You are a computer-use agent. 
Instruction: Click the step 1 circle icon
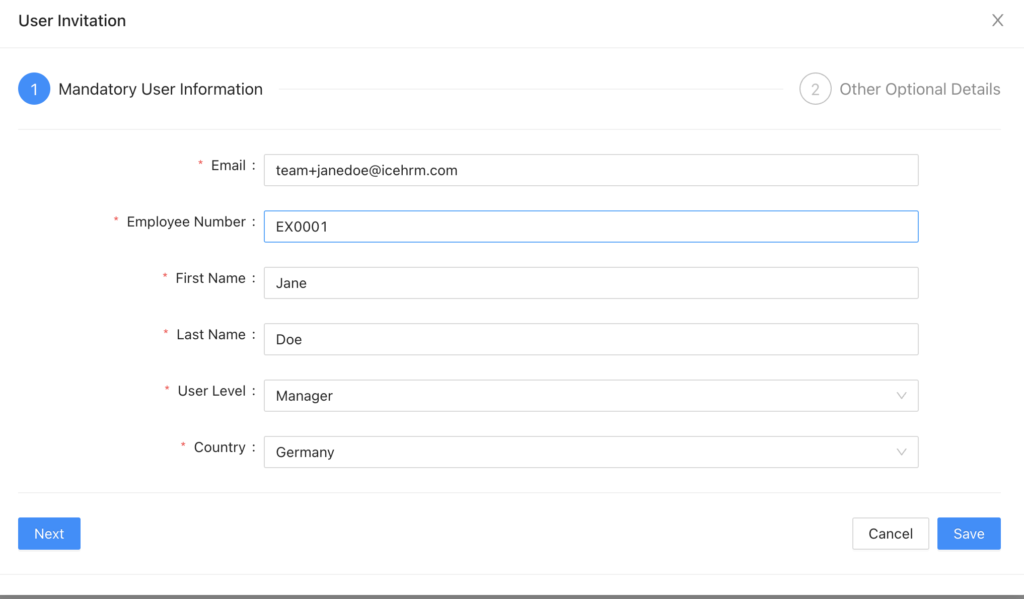[34, 89]
